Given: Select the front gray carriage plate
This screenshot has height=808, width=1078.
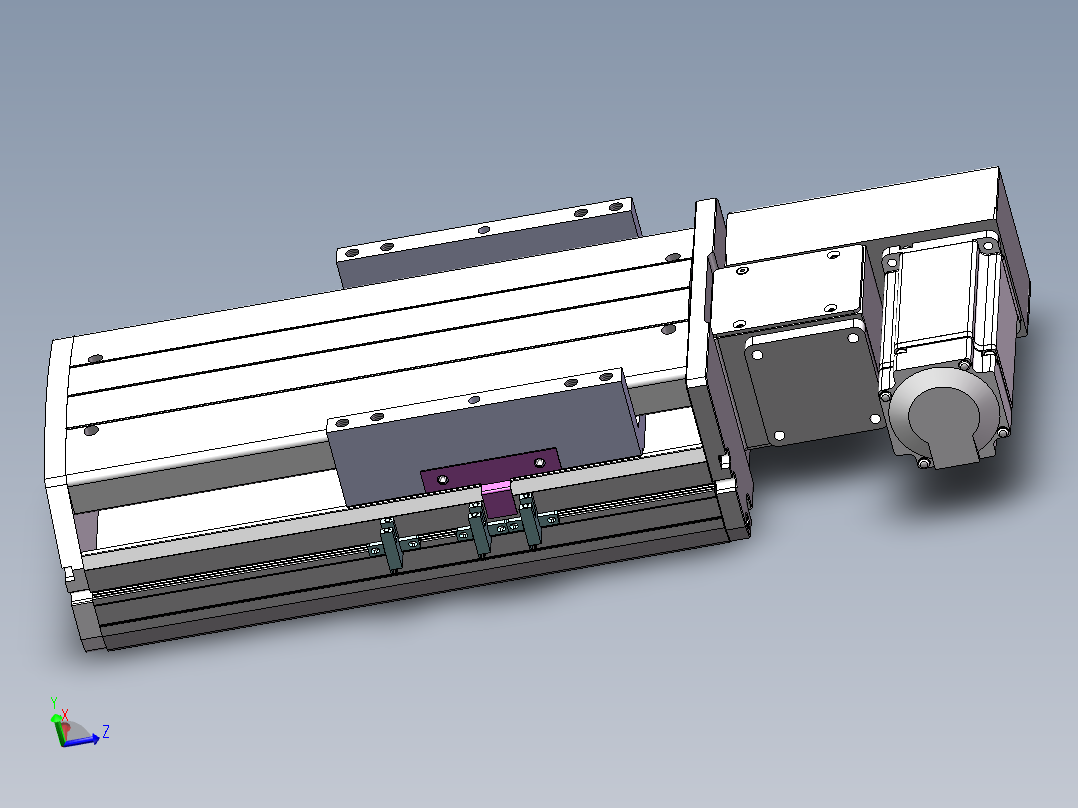Looking at the screenshot, I should [x=485, y=436].
